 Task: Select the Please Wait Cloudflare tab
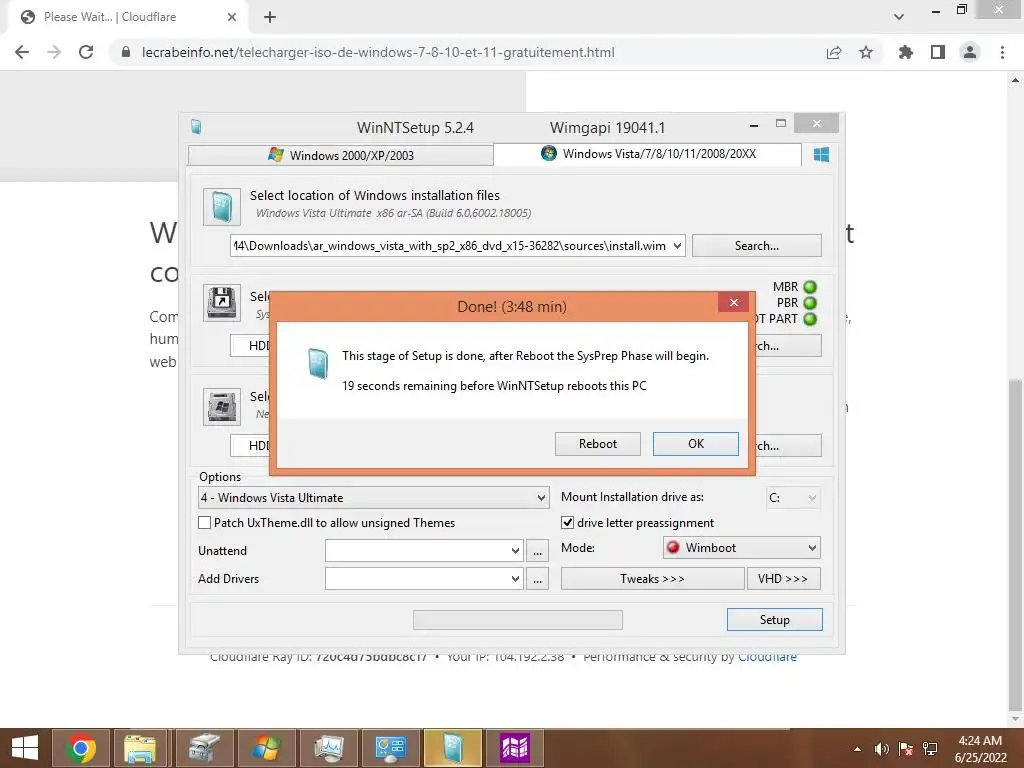127,17
